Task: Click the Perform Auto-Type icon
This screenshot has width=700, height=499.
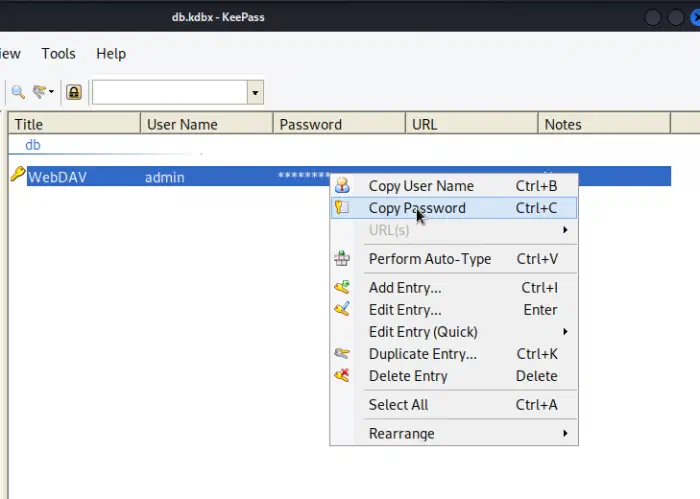Action: click(x=342, y=258)
